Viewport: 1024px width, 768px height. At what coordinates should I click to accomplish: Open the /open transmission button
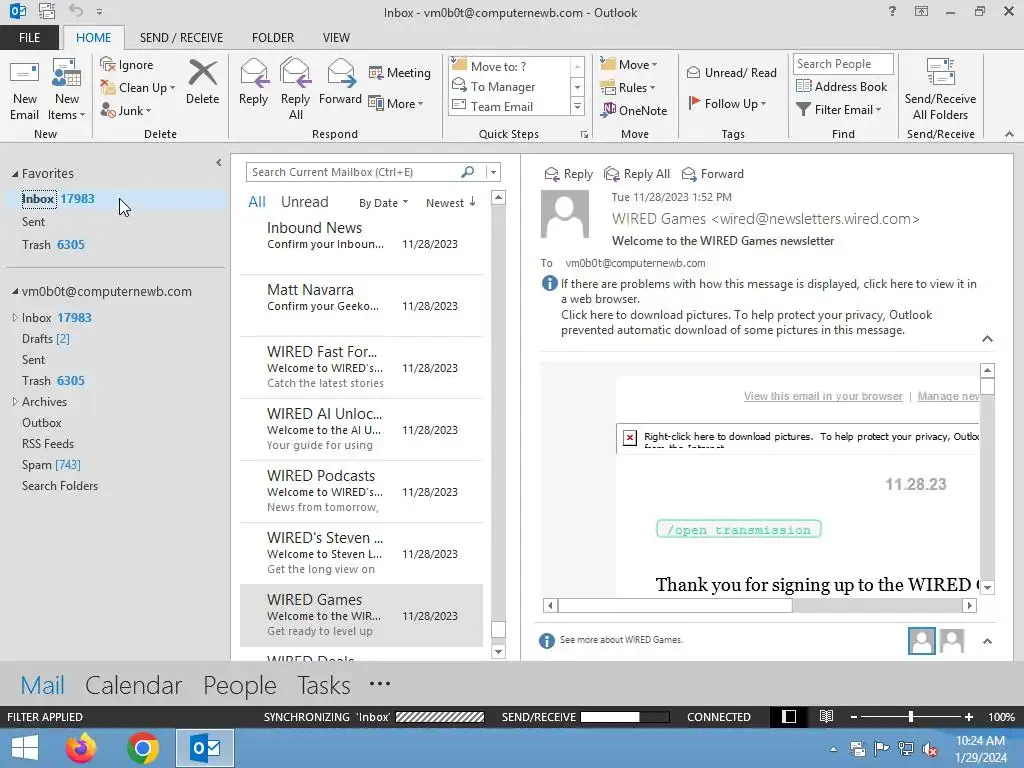739,529
